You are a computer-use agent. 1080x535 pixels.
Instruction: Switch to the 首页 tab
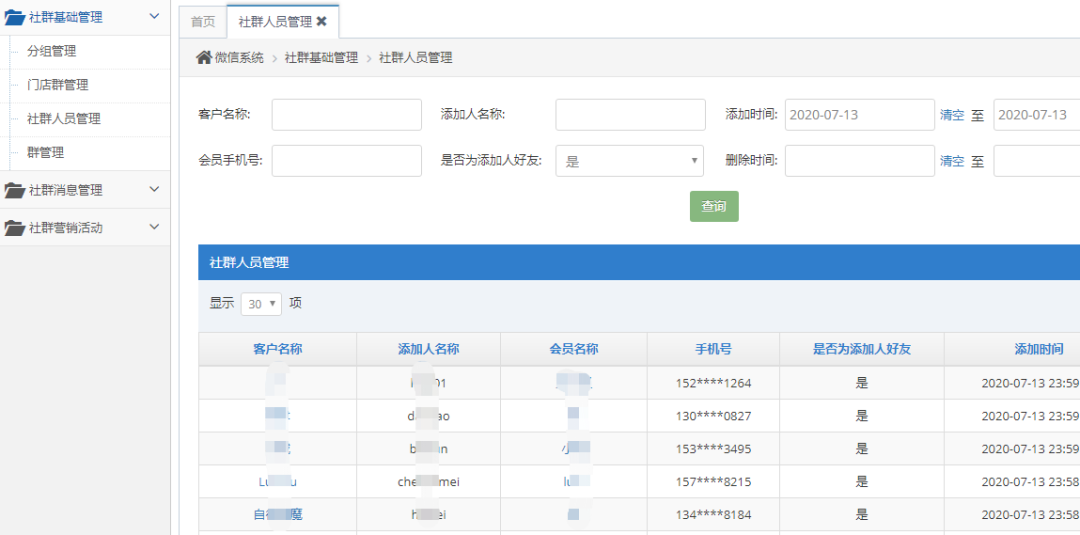pyautogui.click(x=203, y=21)
